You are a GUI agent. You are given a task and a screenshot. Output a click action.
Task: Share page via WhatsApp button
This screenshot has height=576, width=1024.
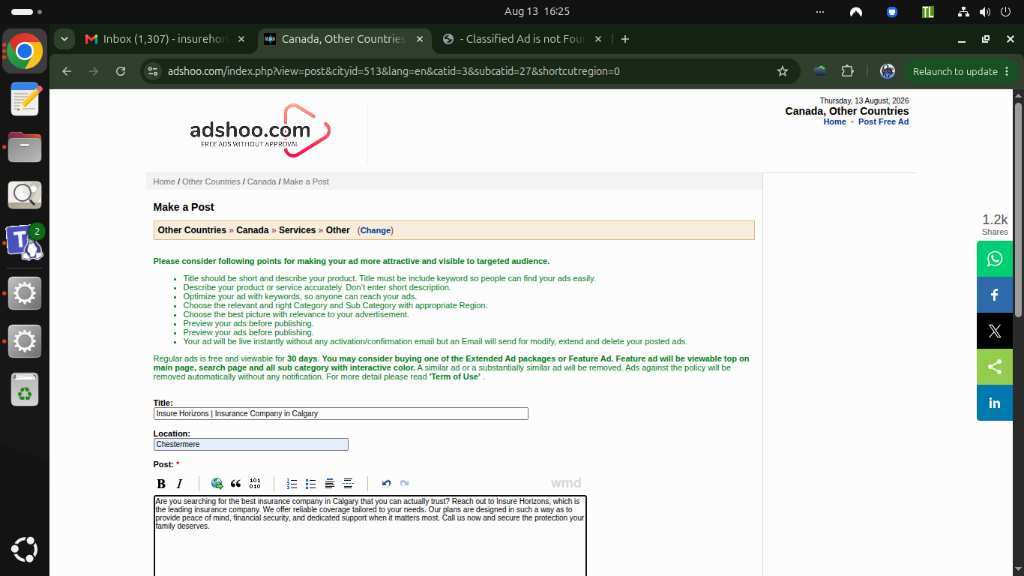coord(995,259)
